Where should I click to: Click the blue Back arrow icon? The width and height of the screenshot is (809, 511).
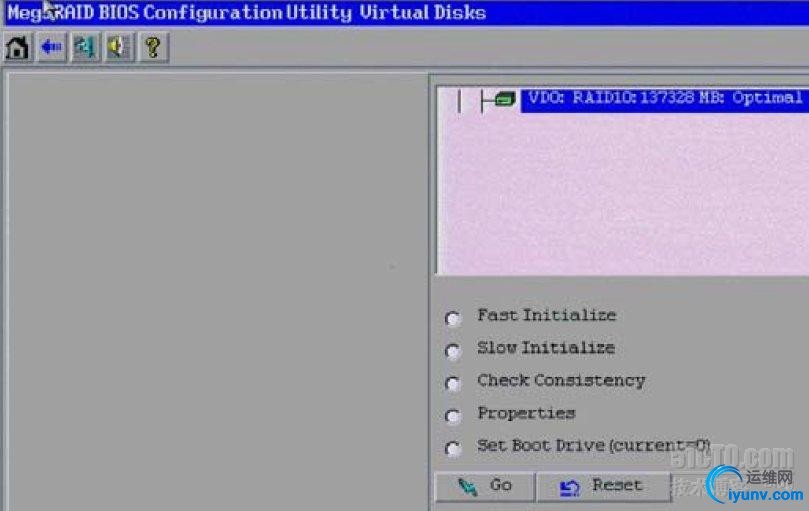pos(52,47)
